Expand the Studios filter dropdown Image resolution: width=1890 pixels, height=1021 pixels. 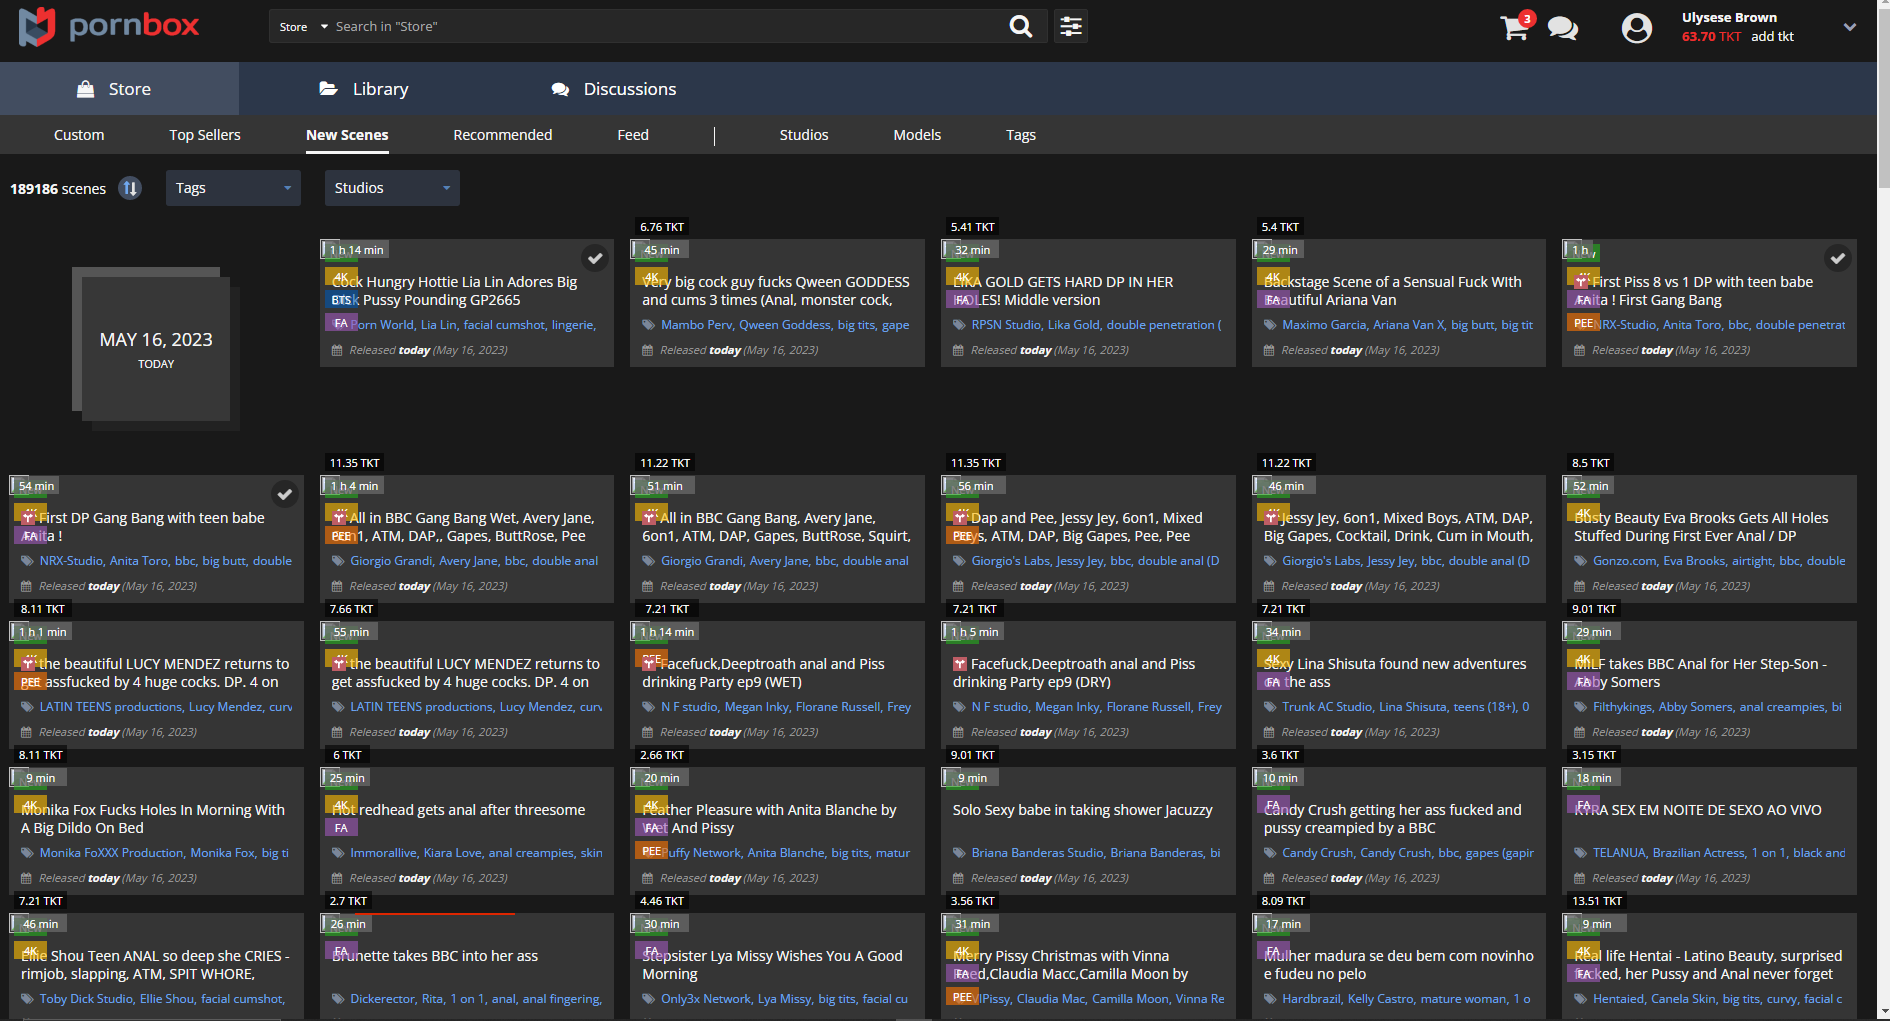pos(392,188)
